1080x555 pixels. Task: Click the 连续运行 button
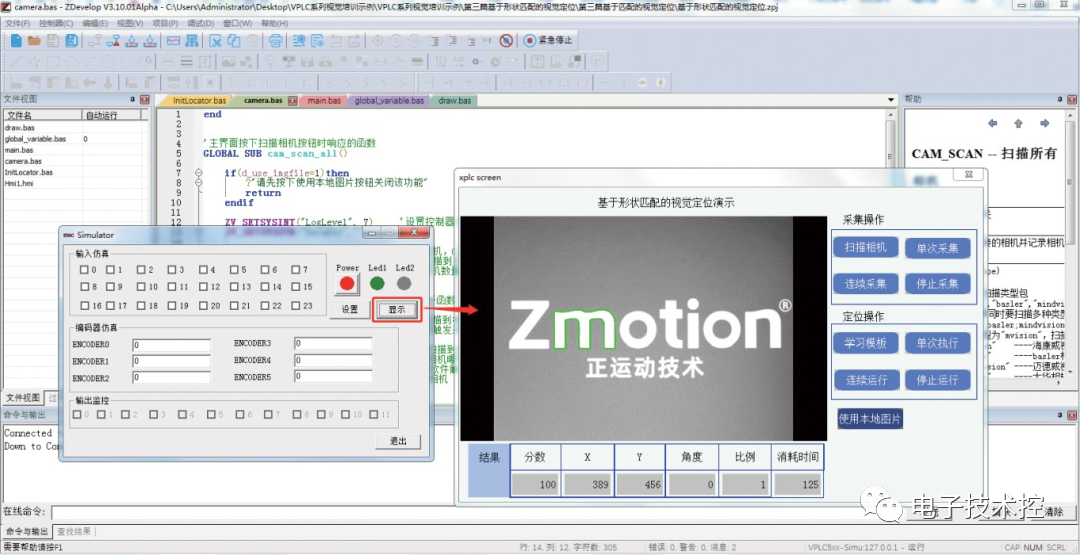tap(866, 379)
